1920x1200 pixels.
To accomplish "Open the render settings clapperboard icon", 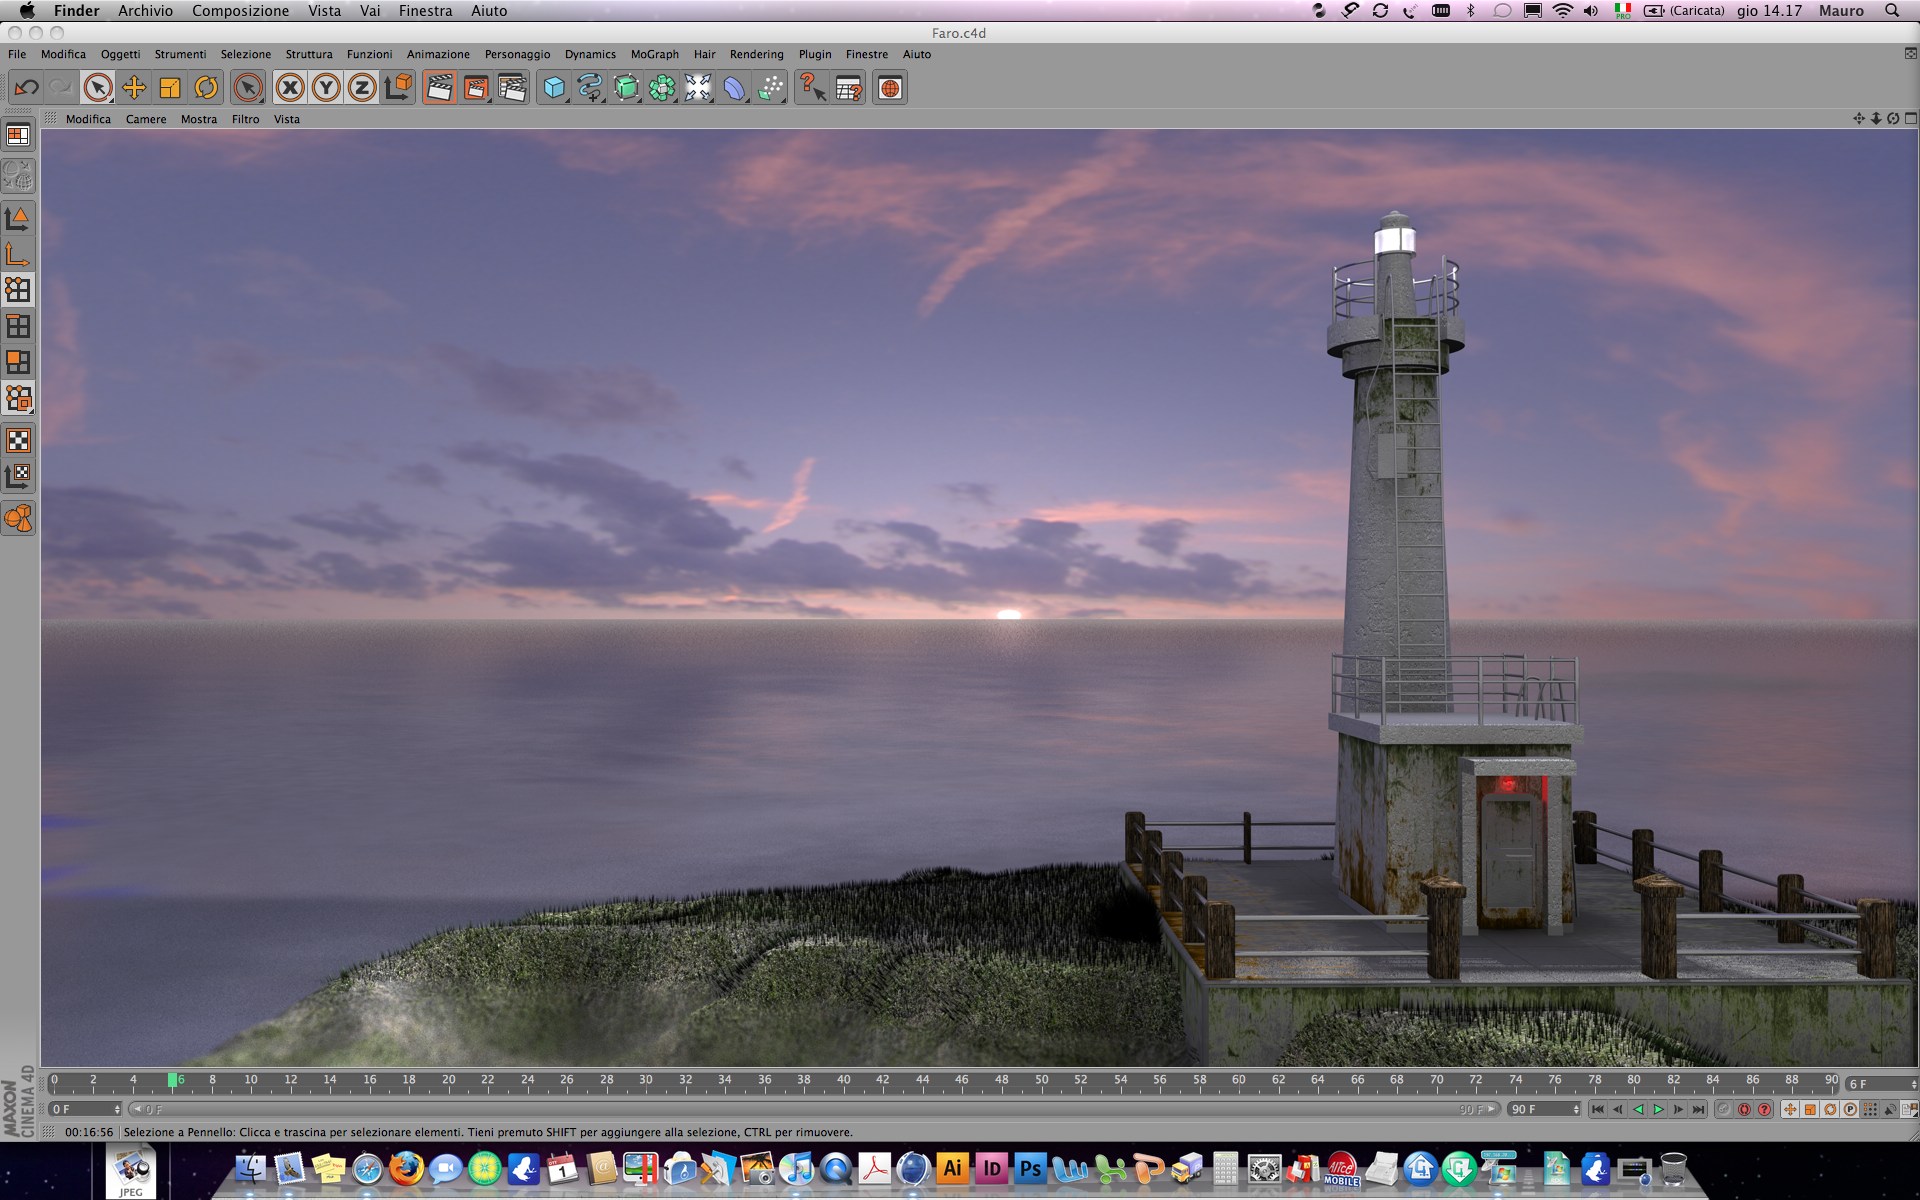I will [x=512, y=88].
